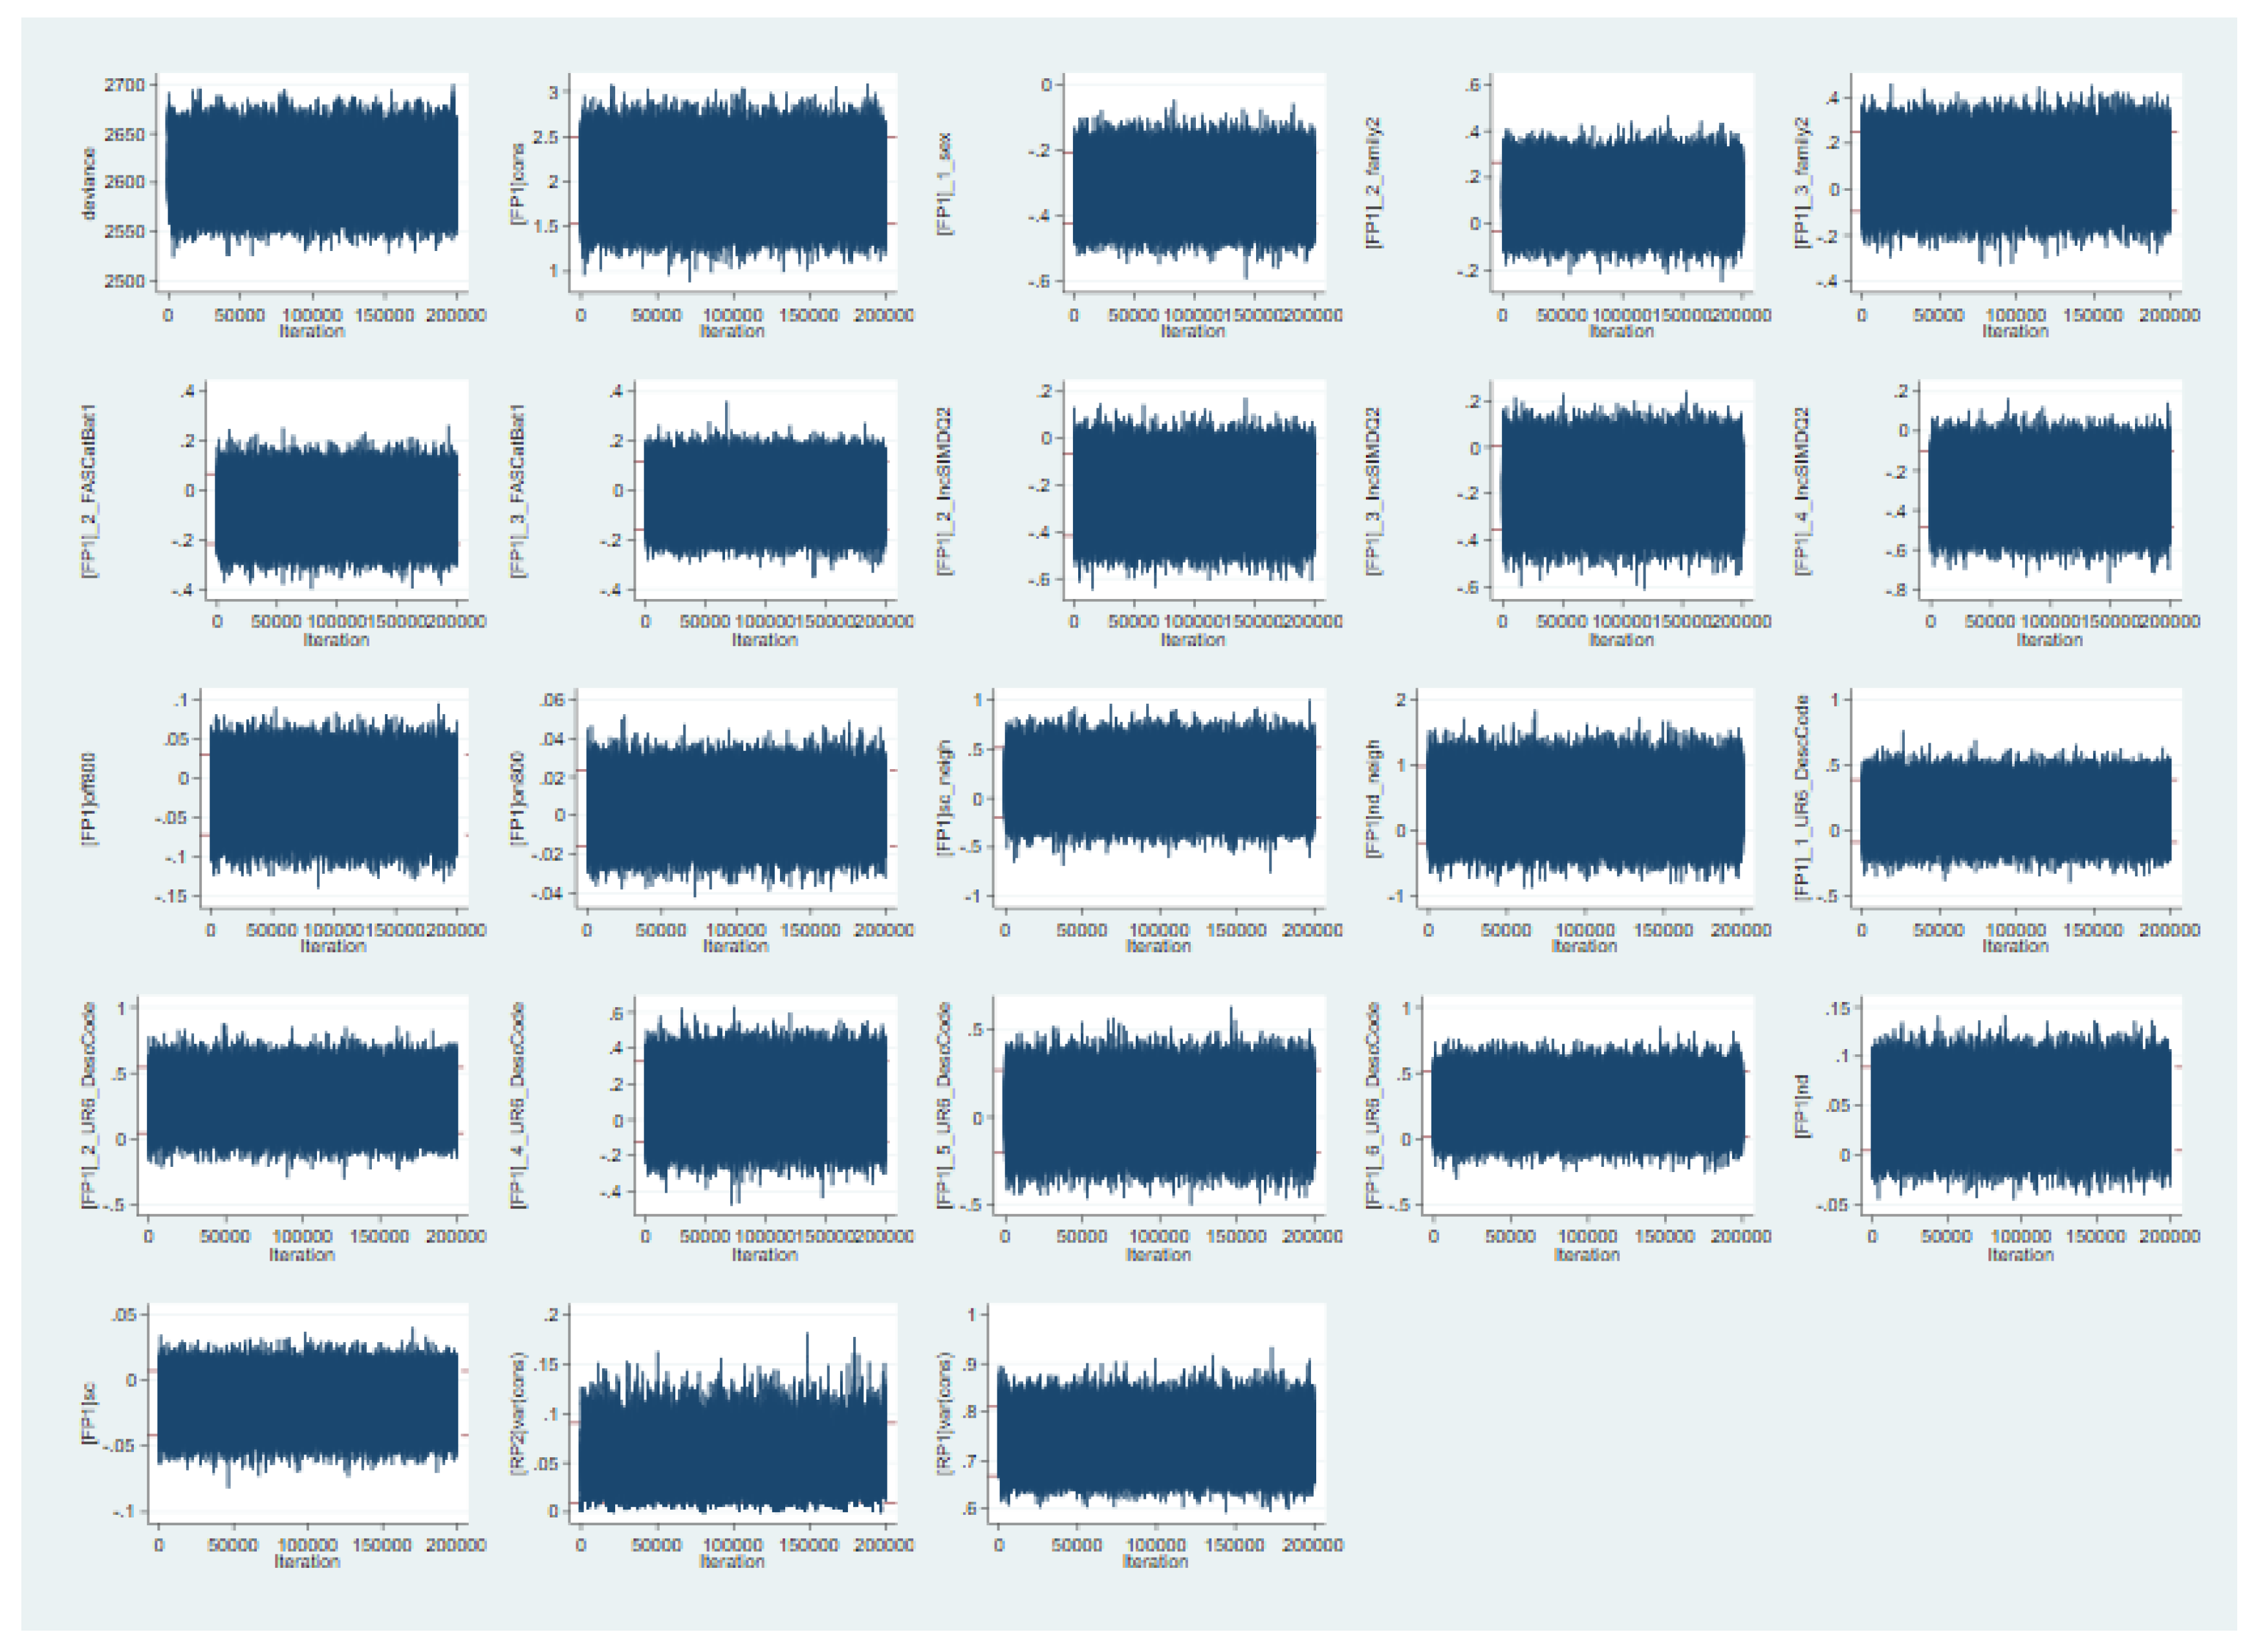Click Iteration axis label under deviance plot
This screenshot has height=1652, width=2256.
tap(312, 331)
